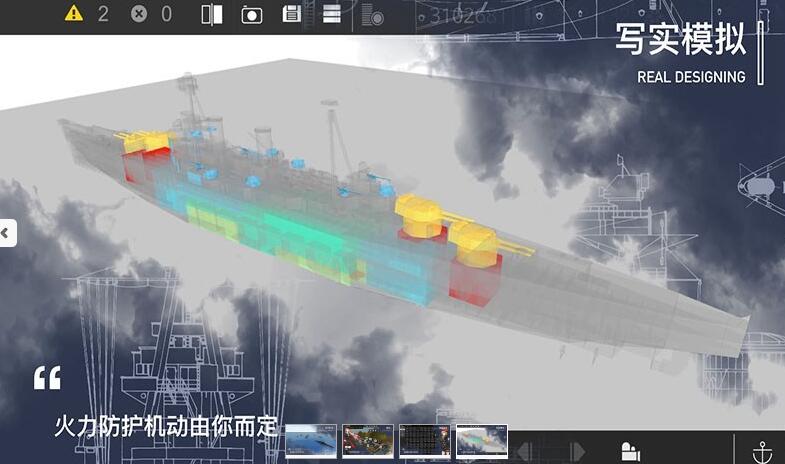Select the third thumbnail with dark grid
This screenshot has height=464, width=785.
(x=425, y=441)
